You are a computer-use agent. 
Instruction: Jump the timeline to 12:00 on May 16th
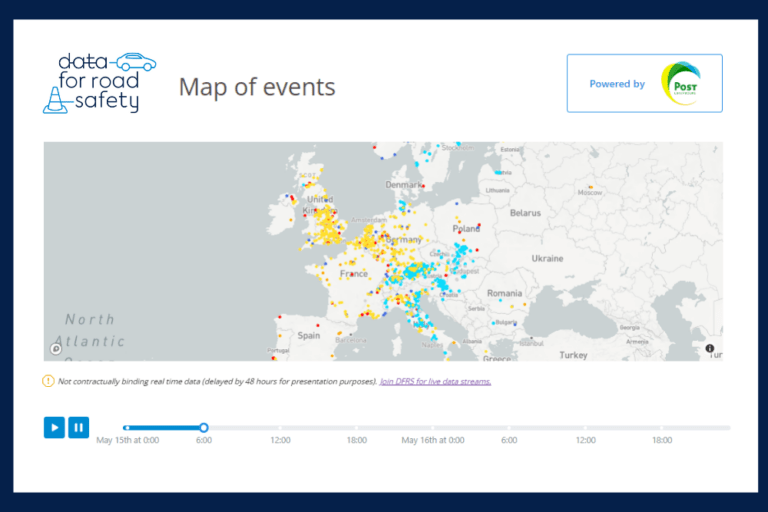(585, 428)
